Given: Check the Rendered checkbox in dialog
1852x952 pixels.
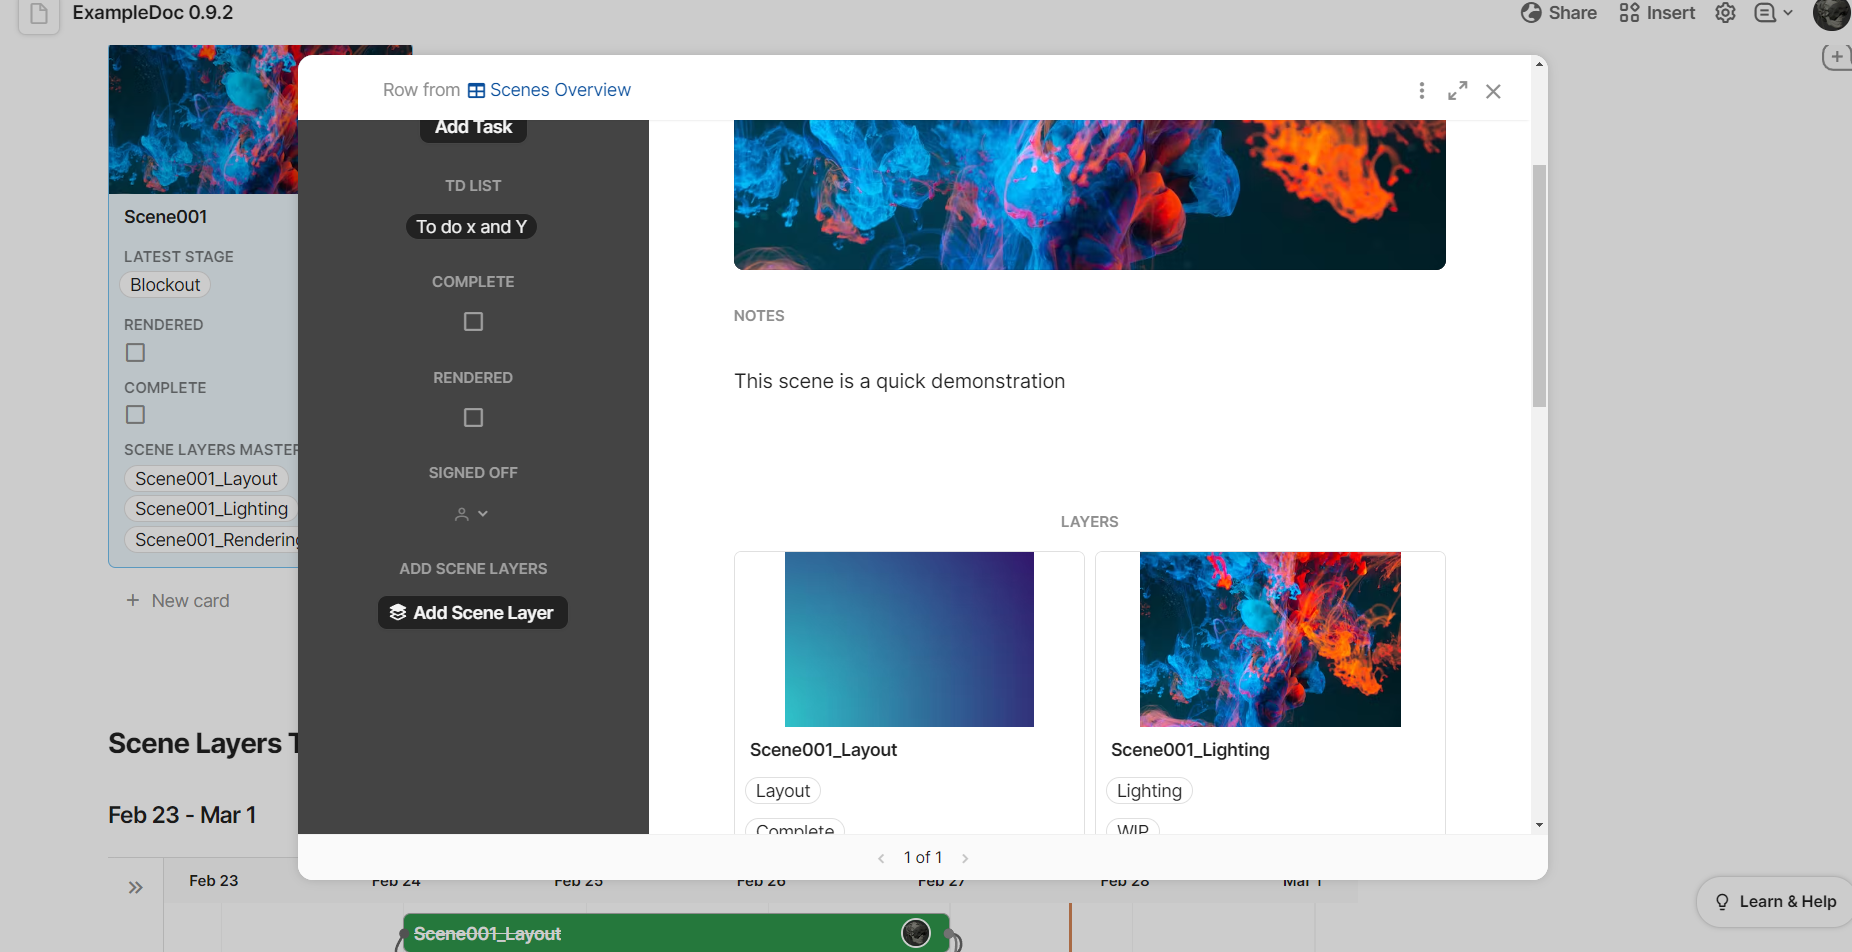Looking at the screenshot, I should pos(473,417).
